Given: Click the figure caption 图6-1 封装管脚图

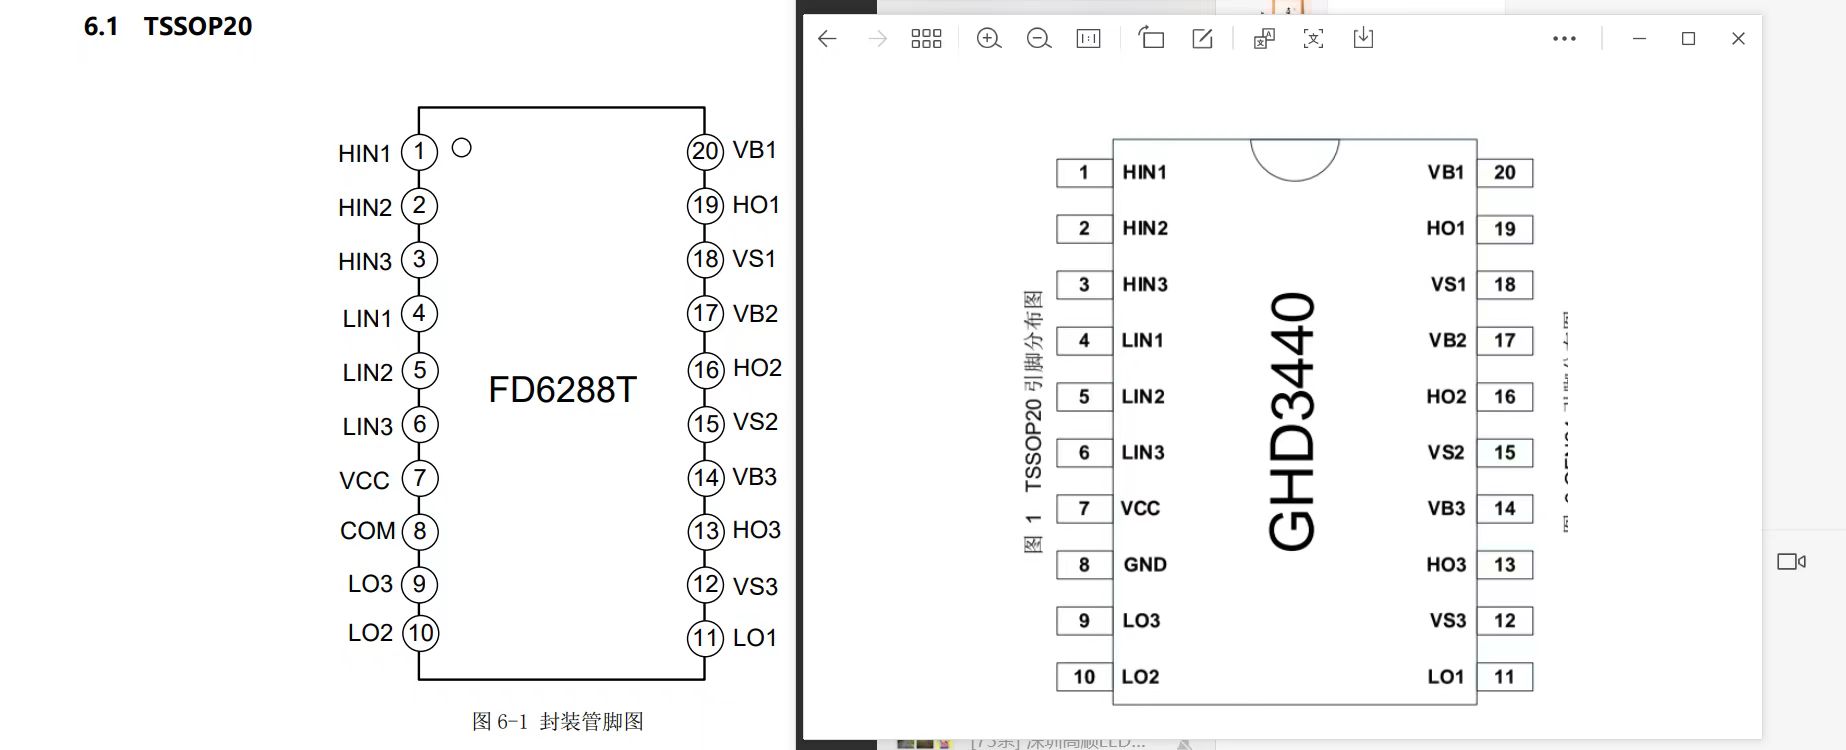Looking at the screenshot, I should pyautogui.click(x=558, y=722).
